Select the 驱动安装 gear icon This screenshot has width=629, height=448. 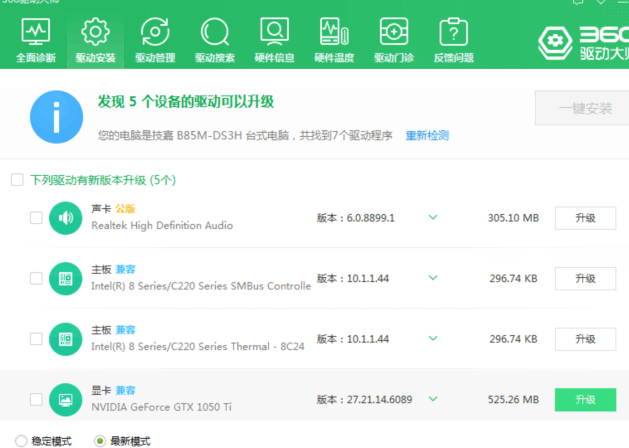click(95, 31)
